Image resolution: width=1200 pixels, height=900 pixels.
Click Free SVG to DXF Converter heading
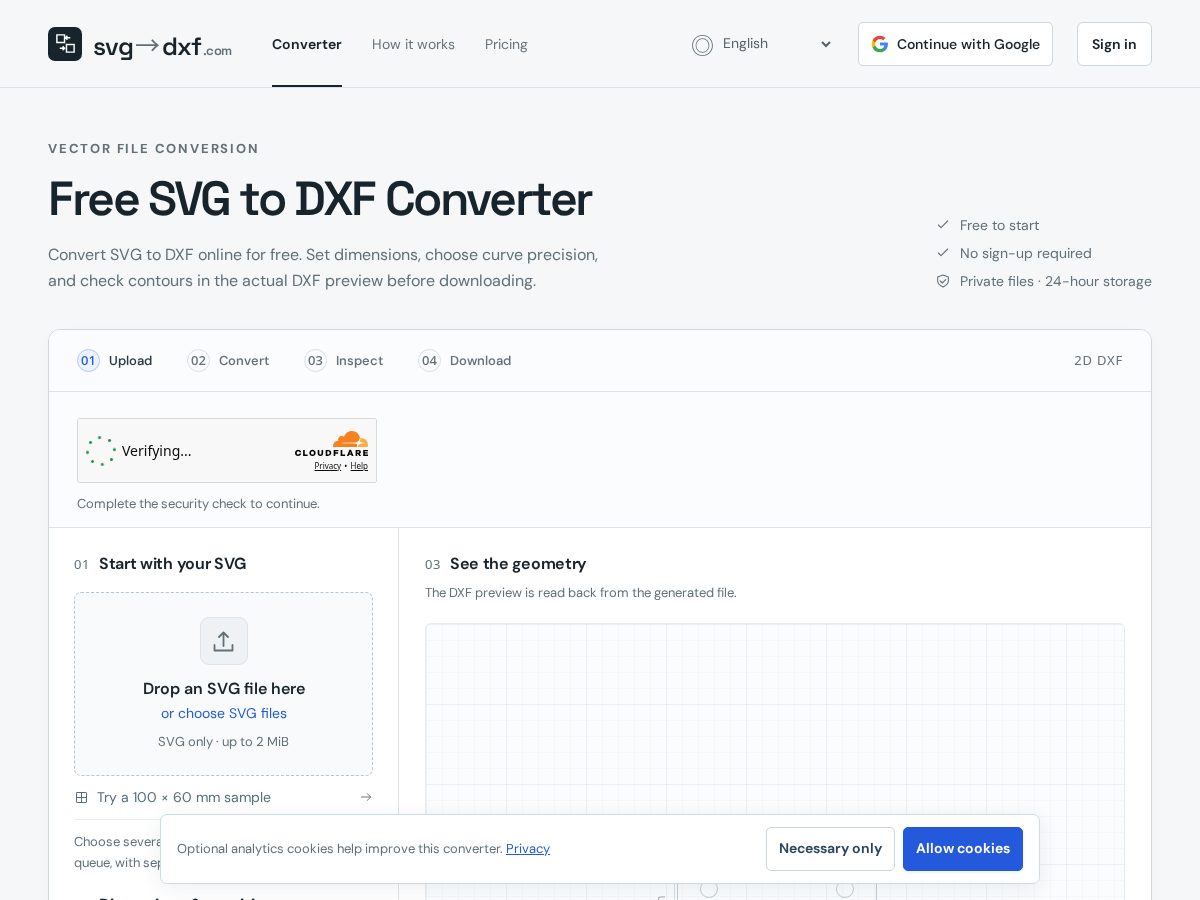(x=320, y=199)
